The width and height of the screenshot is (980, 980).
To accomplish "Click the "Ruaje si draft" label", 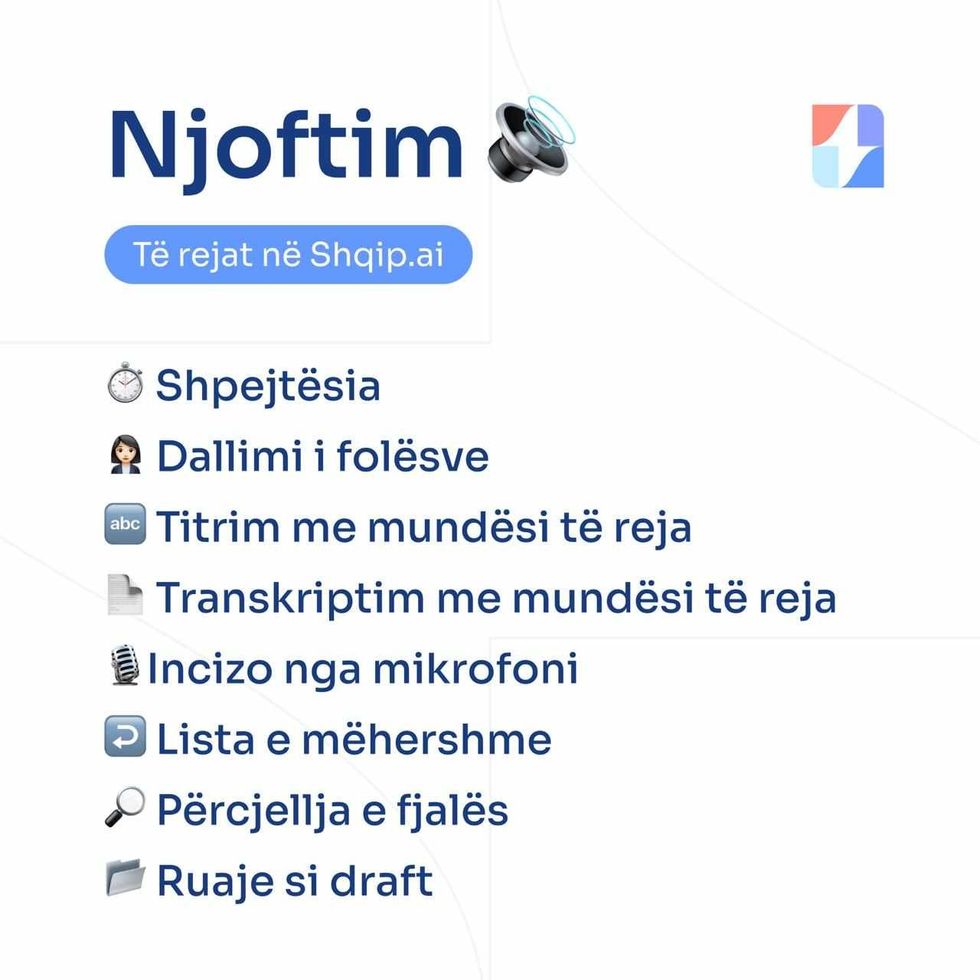I will pos(295,881).
